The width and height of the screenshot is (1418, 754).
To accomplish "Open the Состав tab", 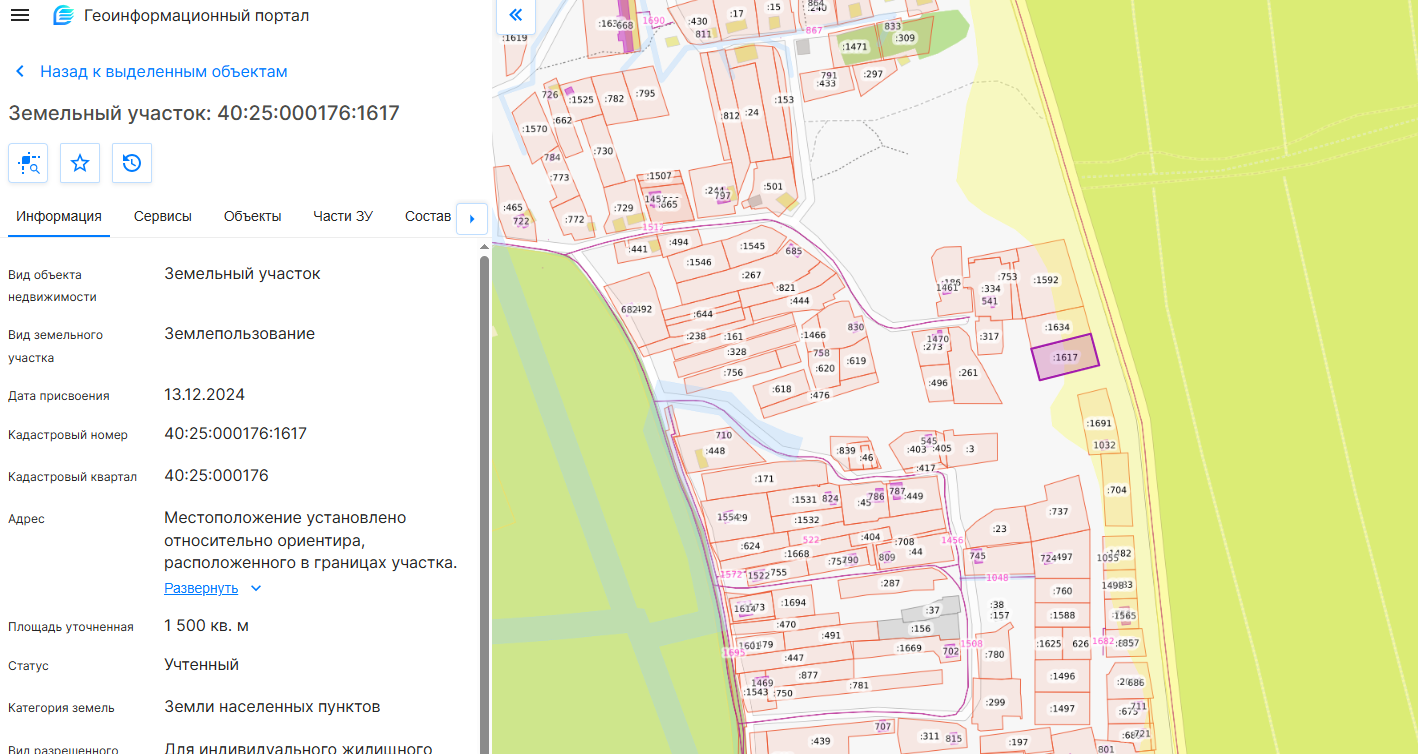I will pyautogui.click(x=428, y=216).
